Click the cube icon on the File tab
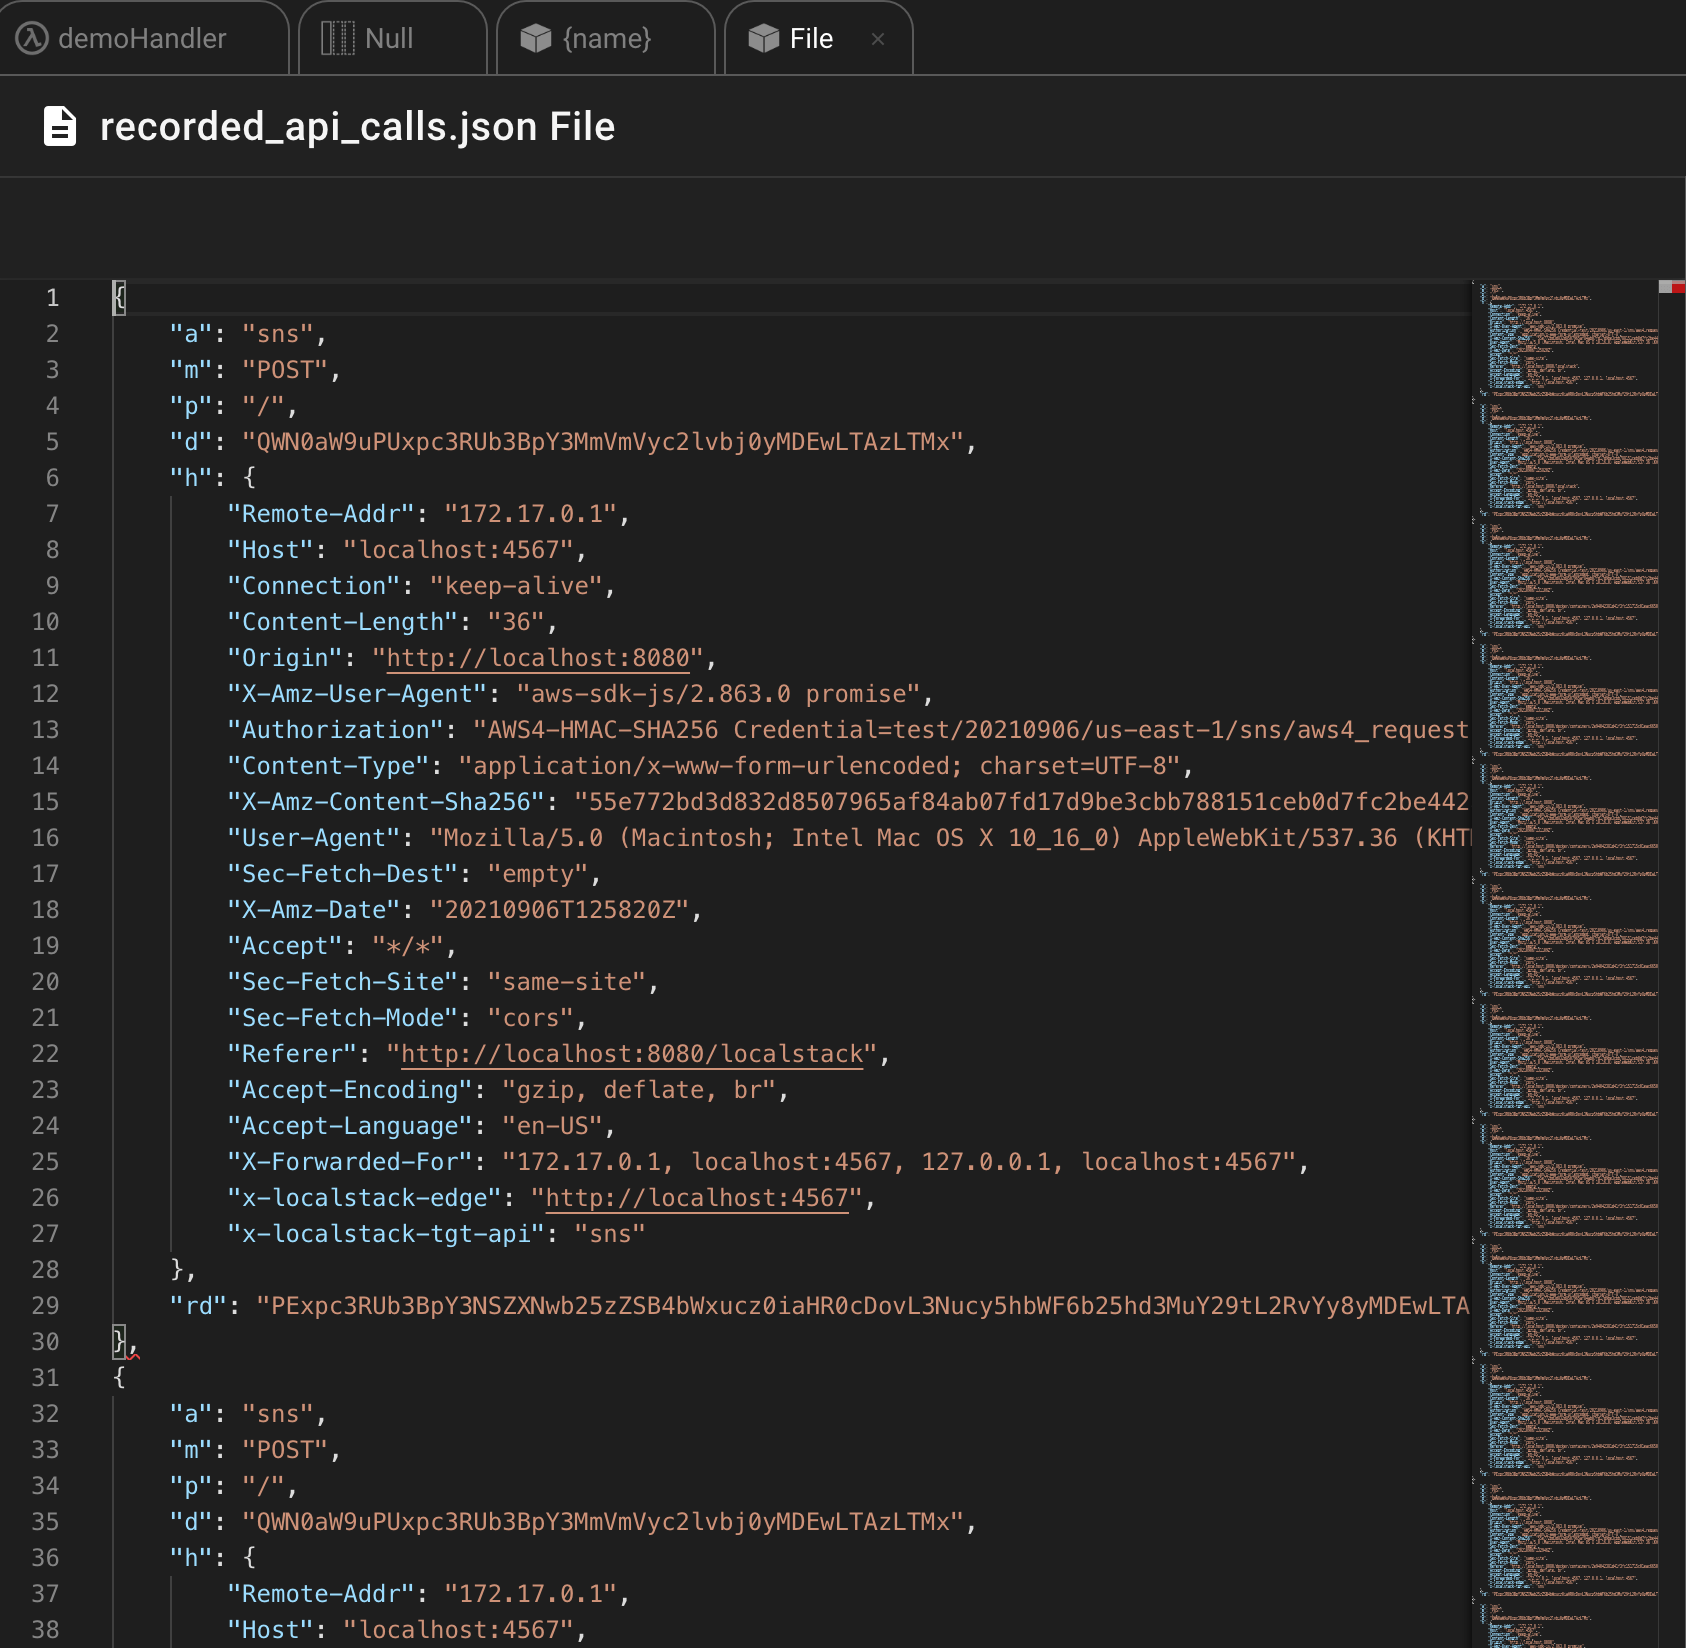 [763, 38]
